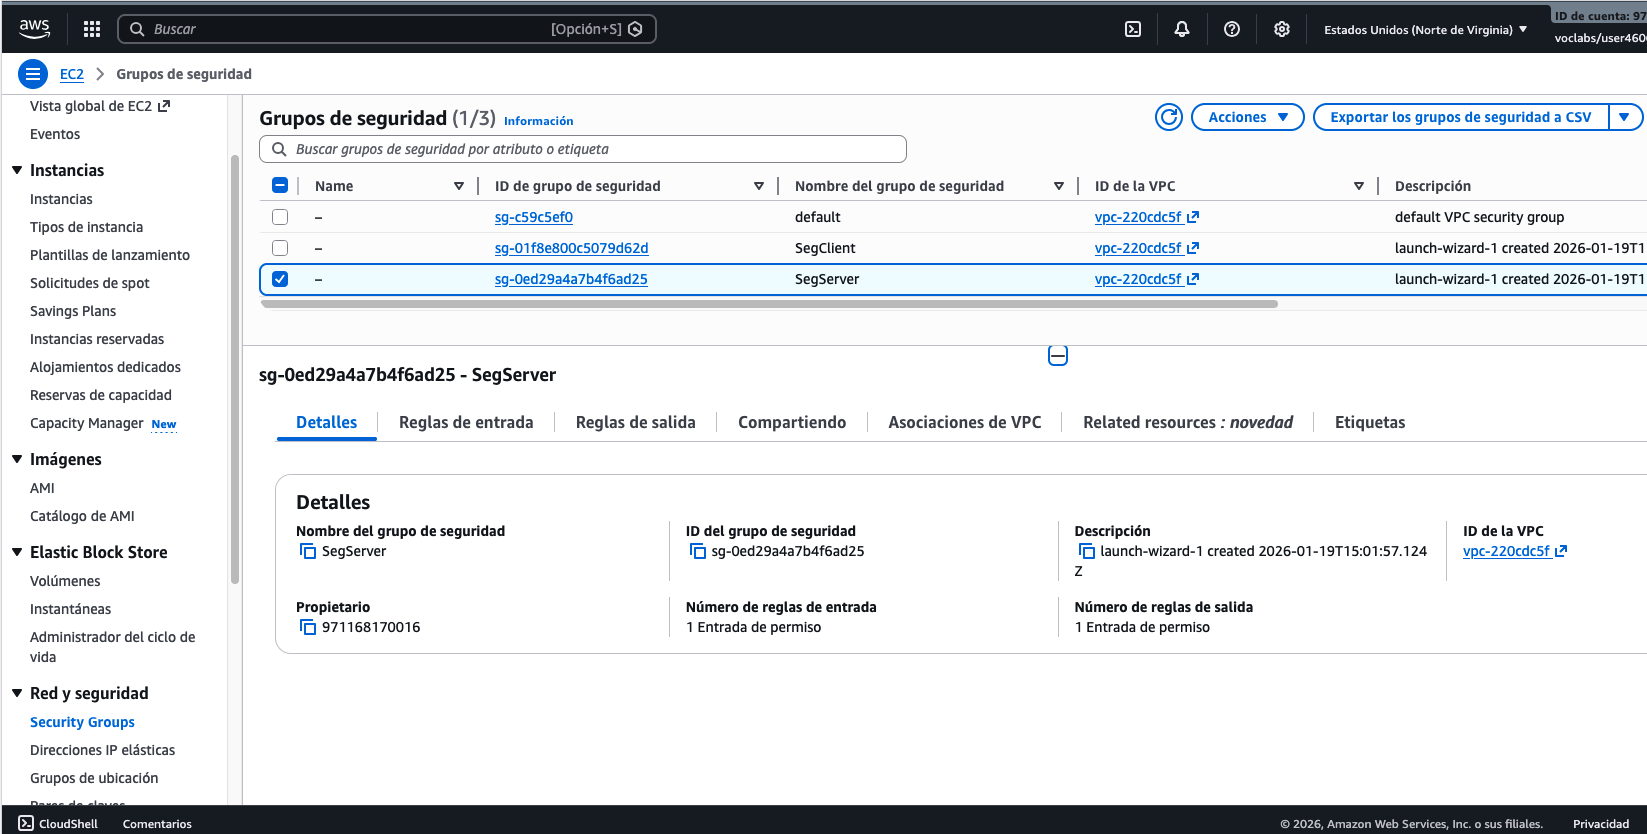Copy the owner account ID 971168170016
This screenshot has height=834, width=1647.
point(308,627)
